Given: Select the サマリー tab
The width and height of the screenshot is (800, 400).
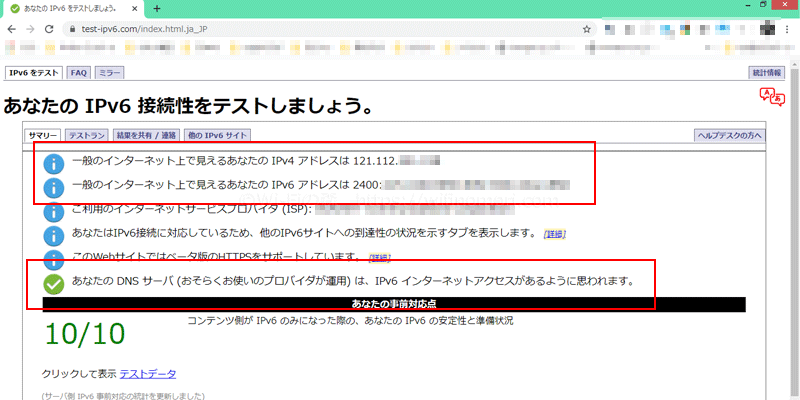Looking at the screenshot, I should pos(43,135).
